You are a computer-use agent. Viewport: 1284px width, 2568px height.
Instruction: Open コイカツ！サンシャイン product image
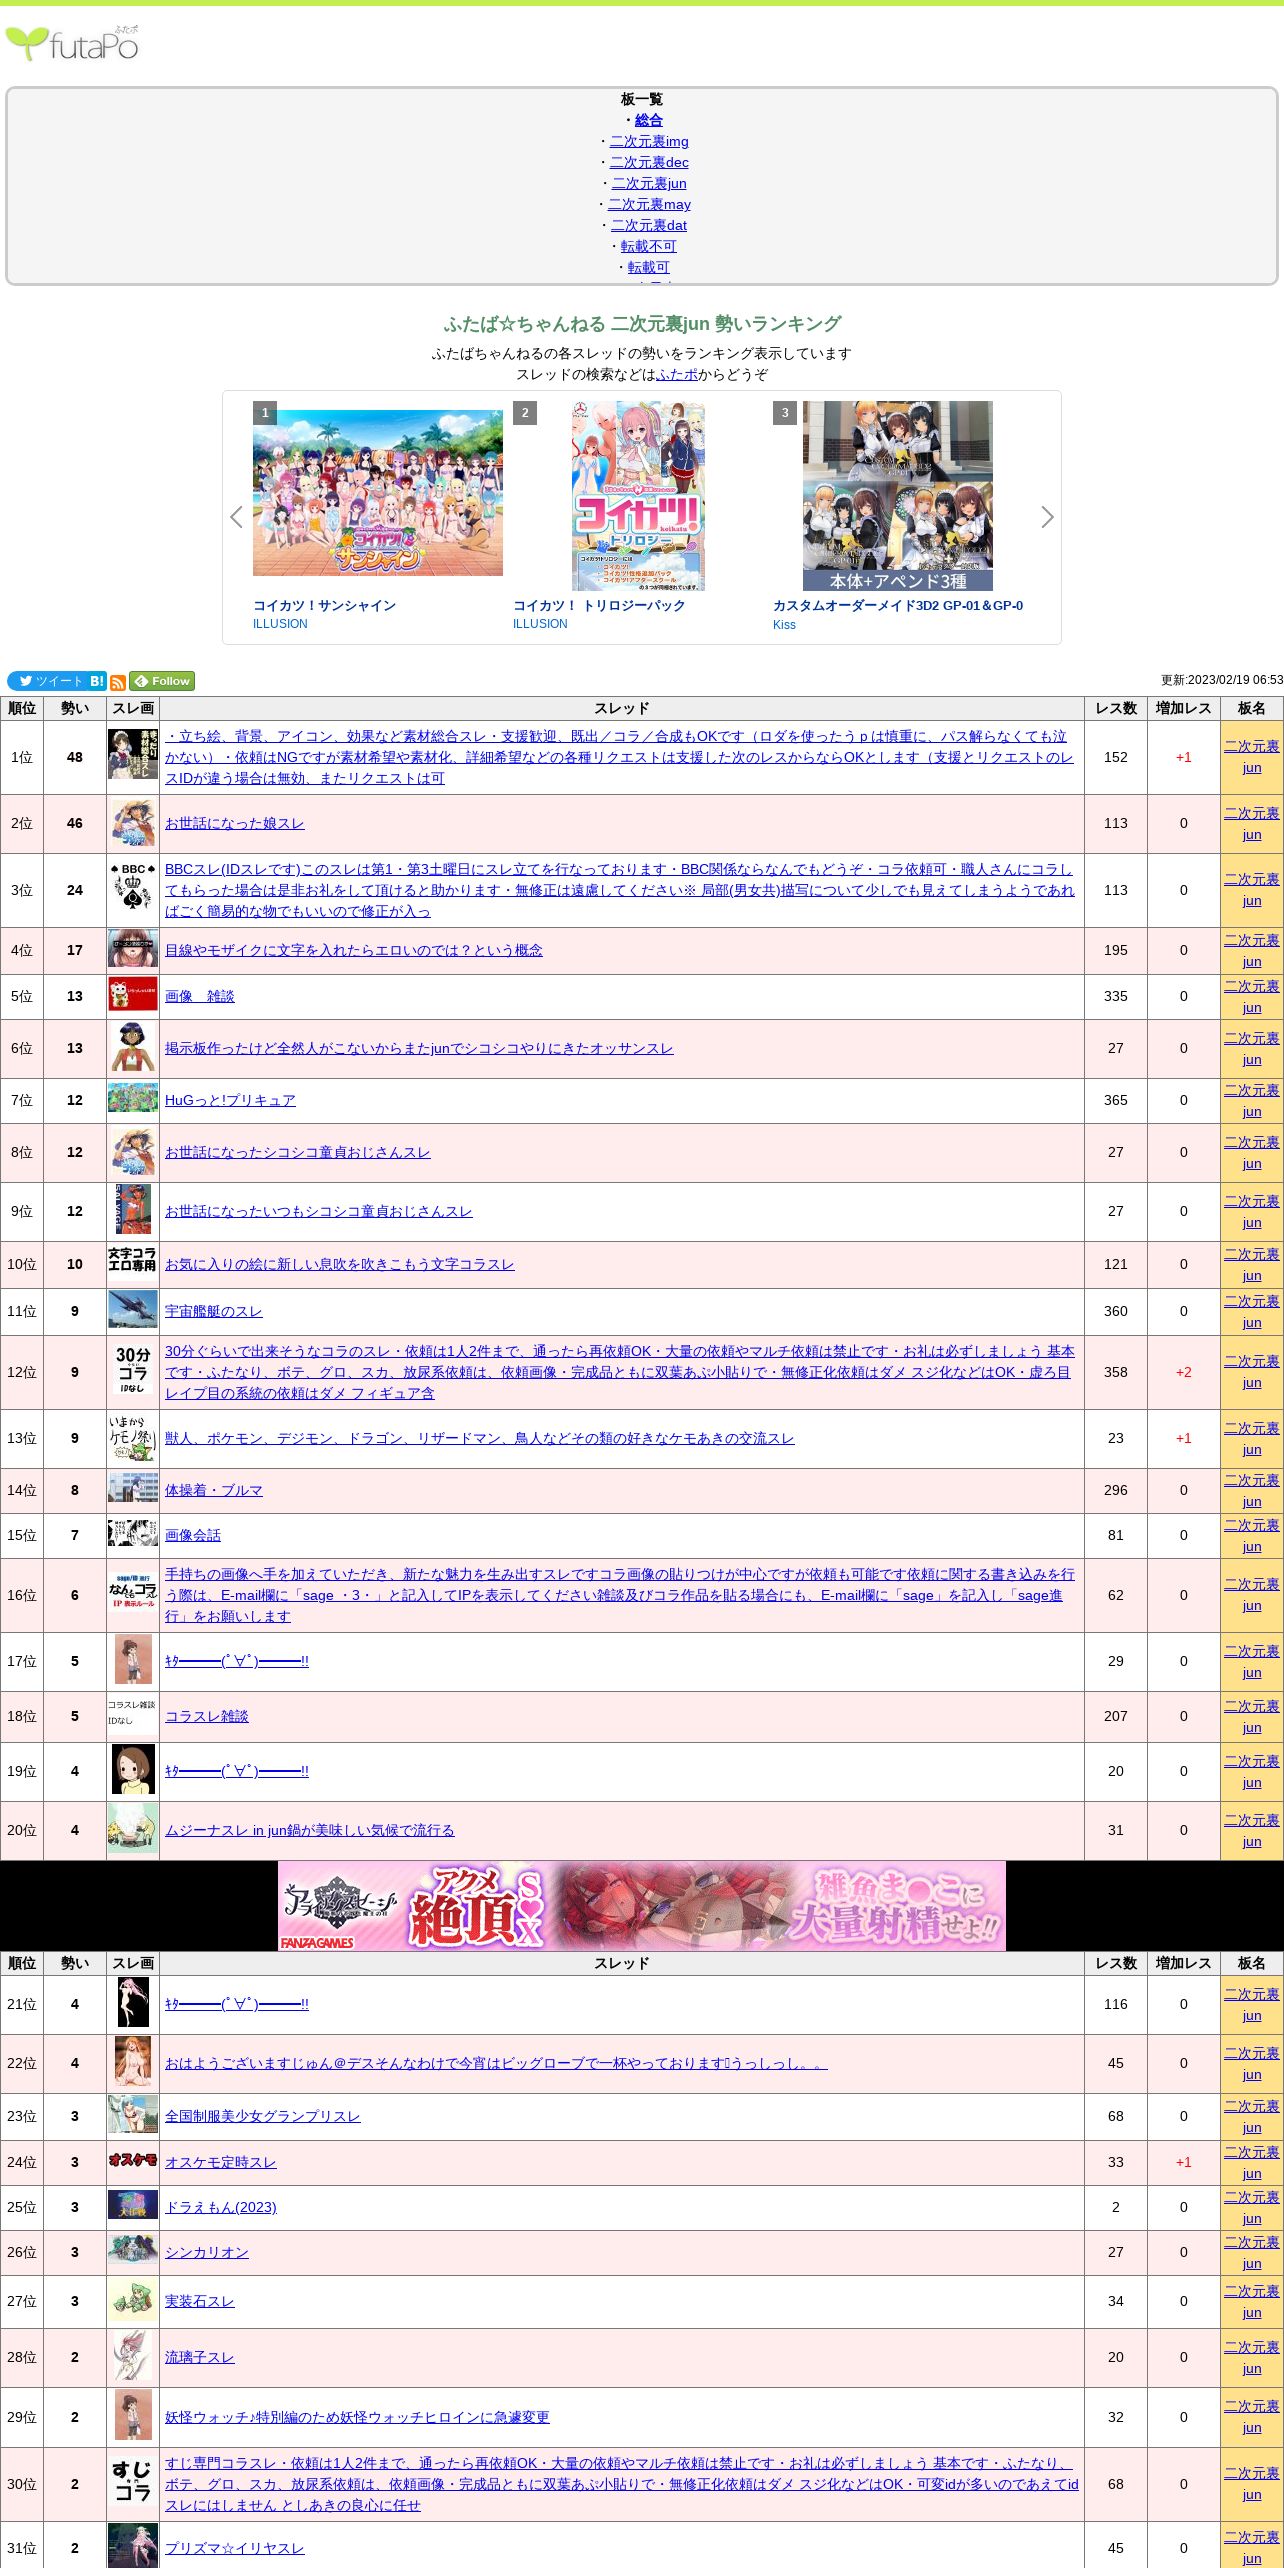pos(378,493)
